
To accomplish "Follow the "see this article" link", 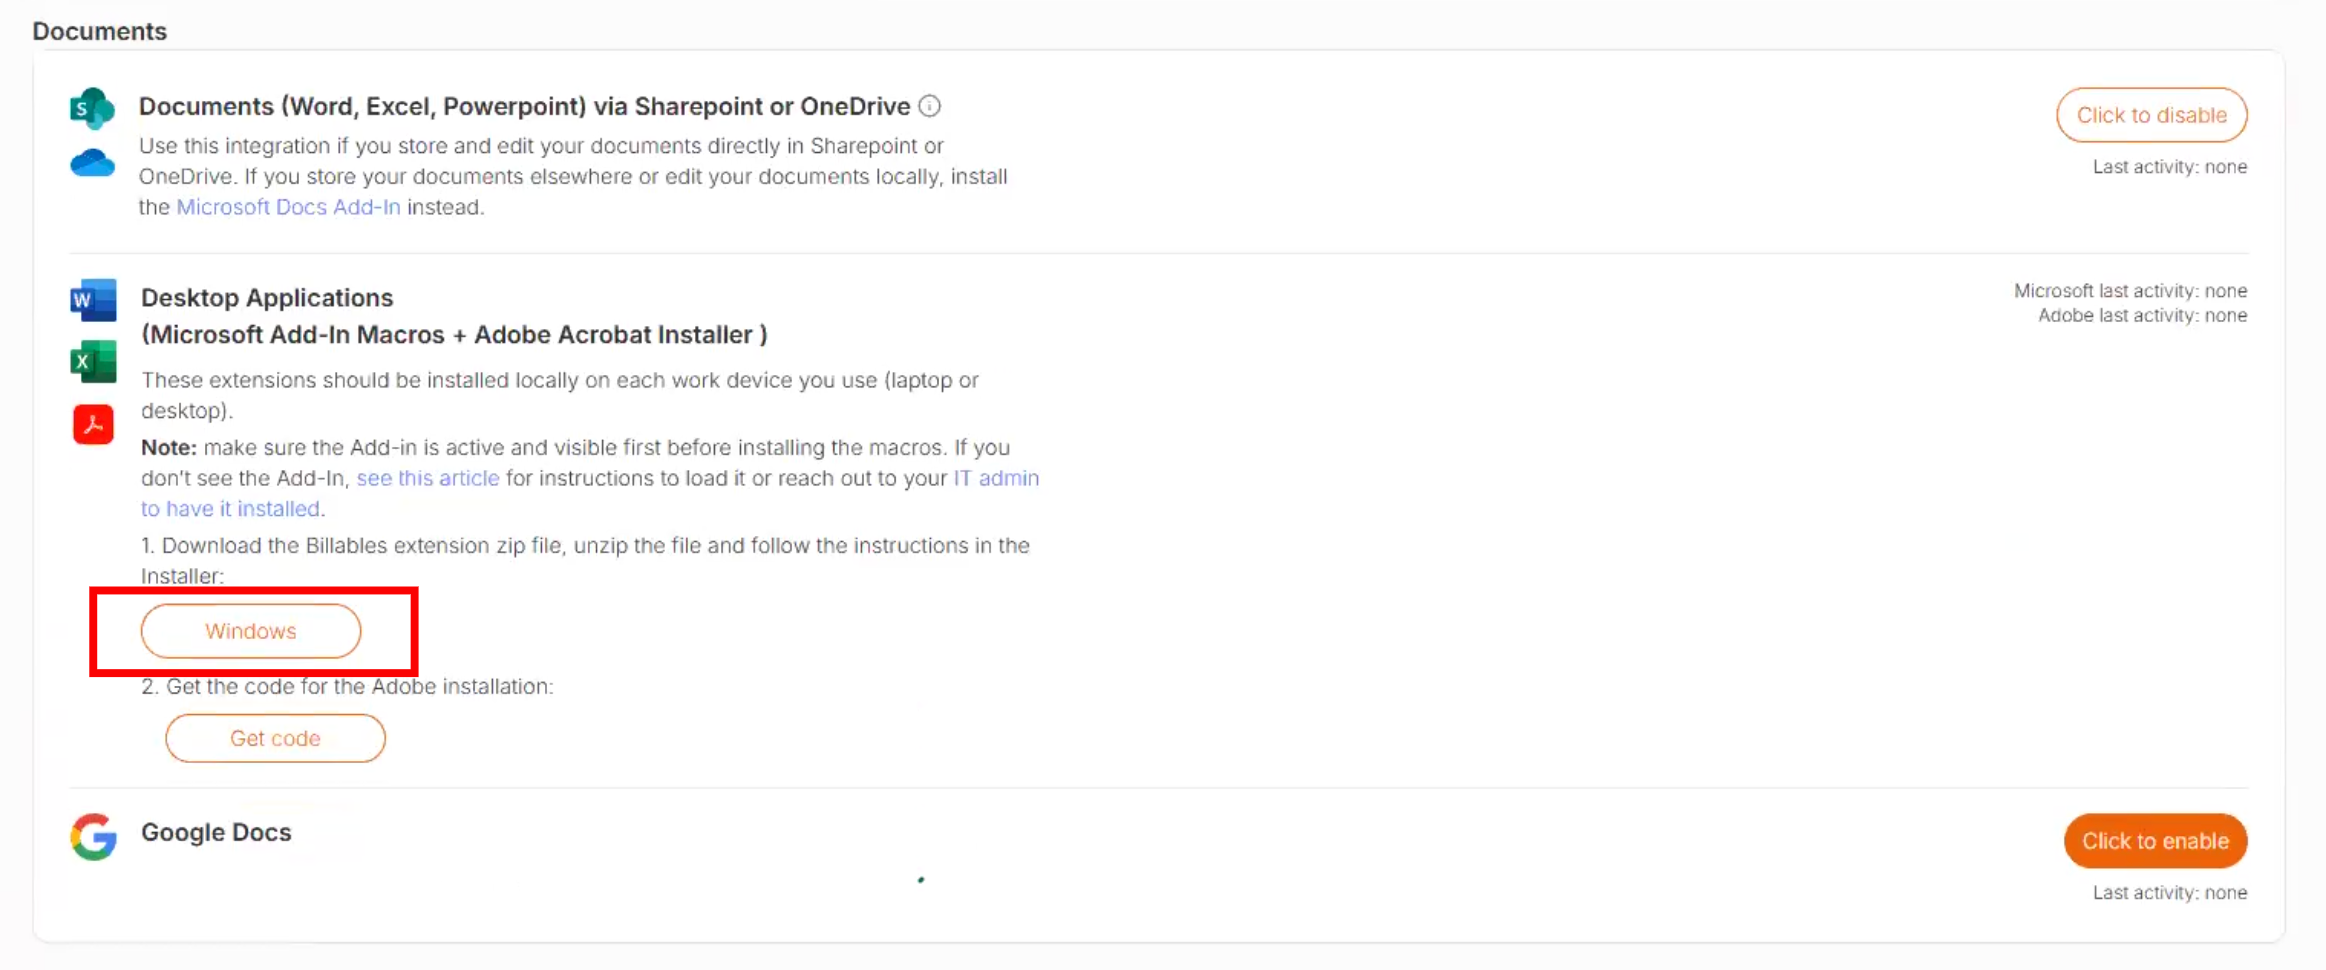I will coord(427,478).
